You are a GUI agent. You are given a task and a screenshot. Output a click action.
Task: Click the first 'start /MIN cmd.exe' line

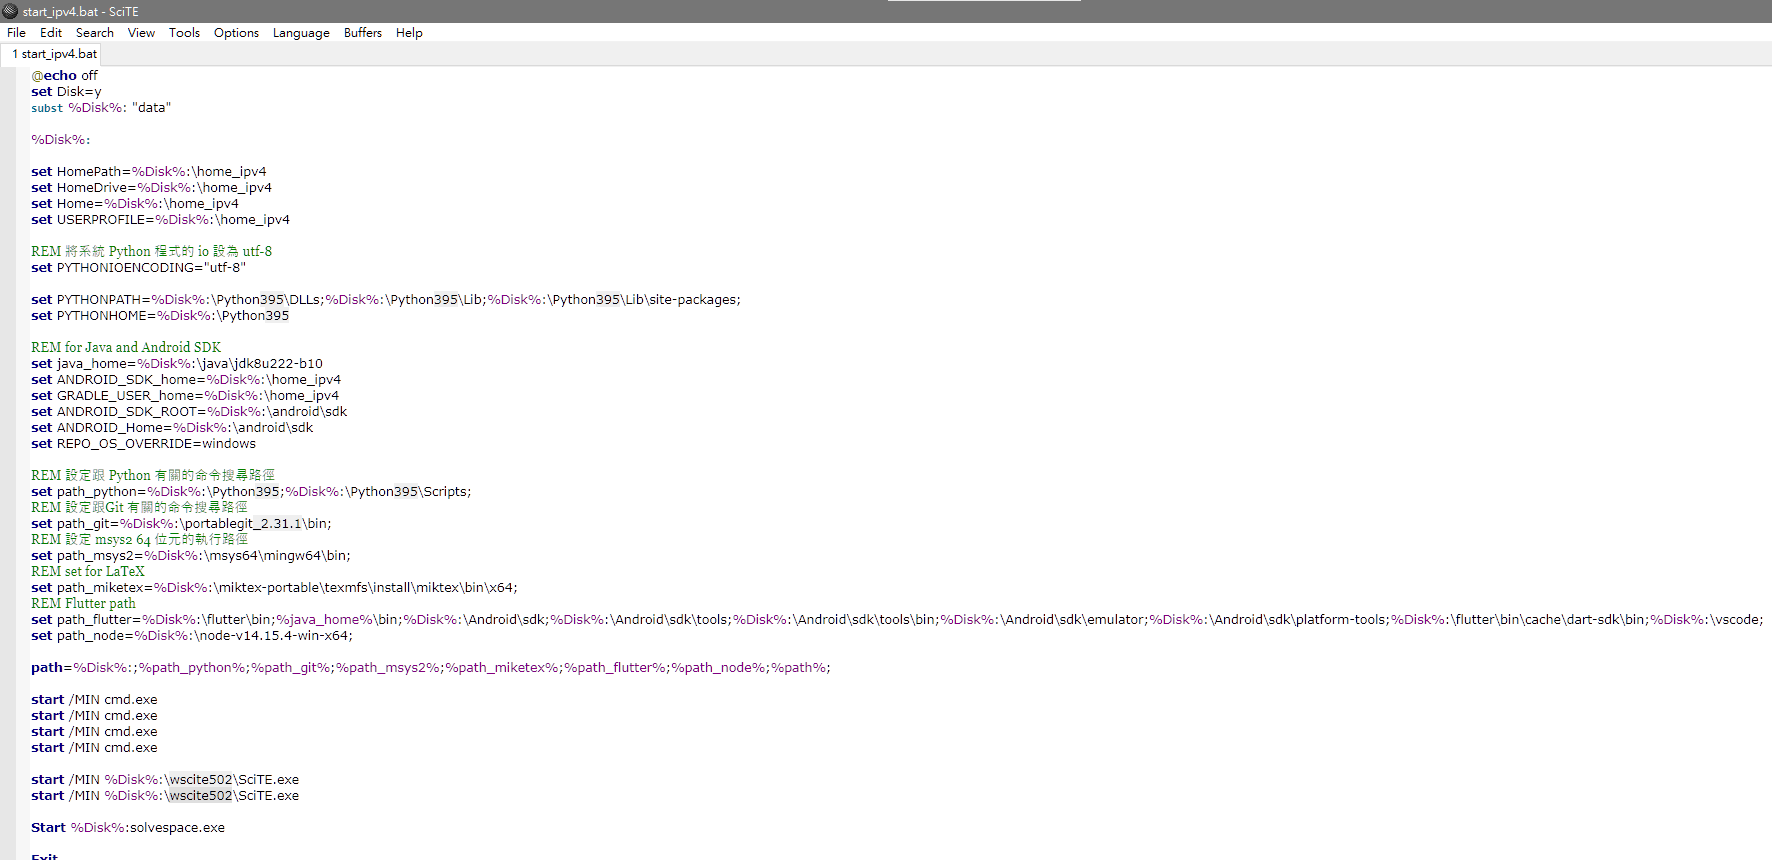pyautogui.click(x=94, y=700)
